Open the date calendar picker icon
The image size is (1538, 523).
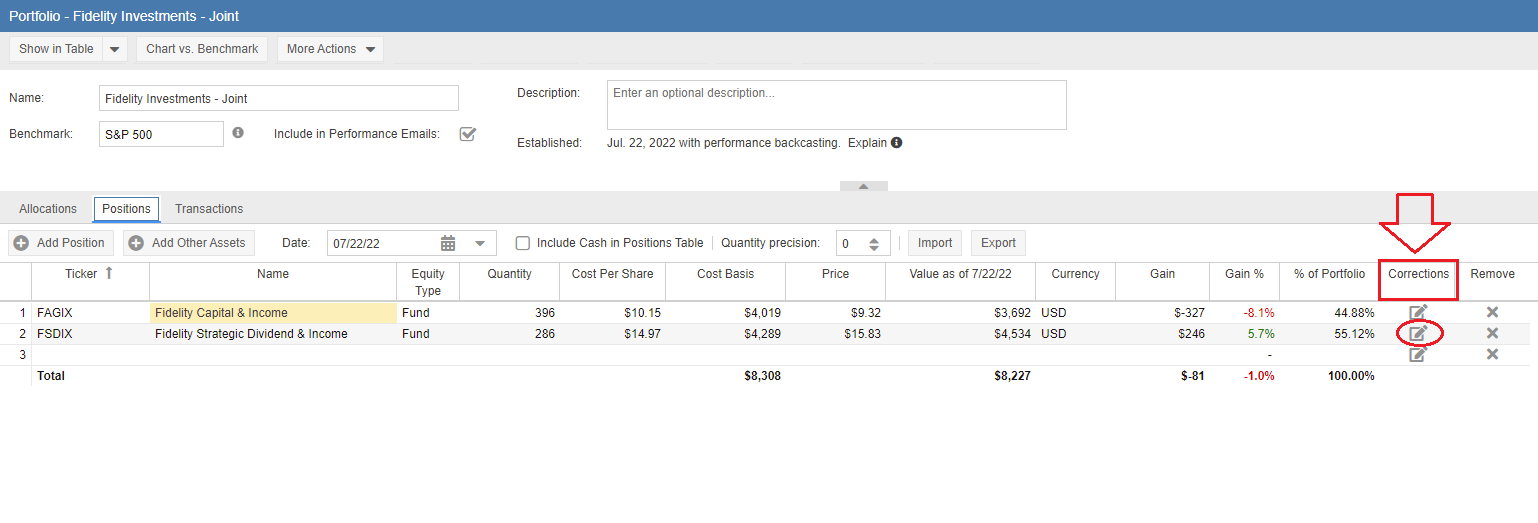coord(448,243)
